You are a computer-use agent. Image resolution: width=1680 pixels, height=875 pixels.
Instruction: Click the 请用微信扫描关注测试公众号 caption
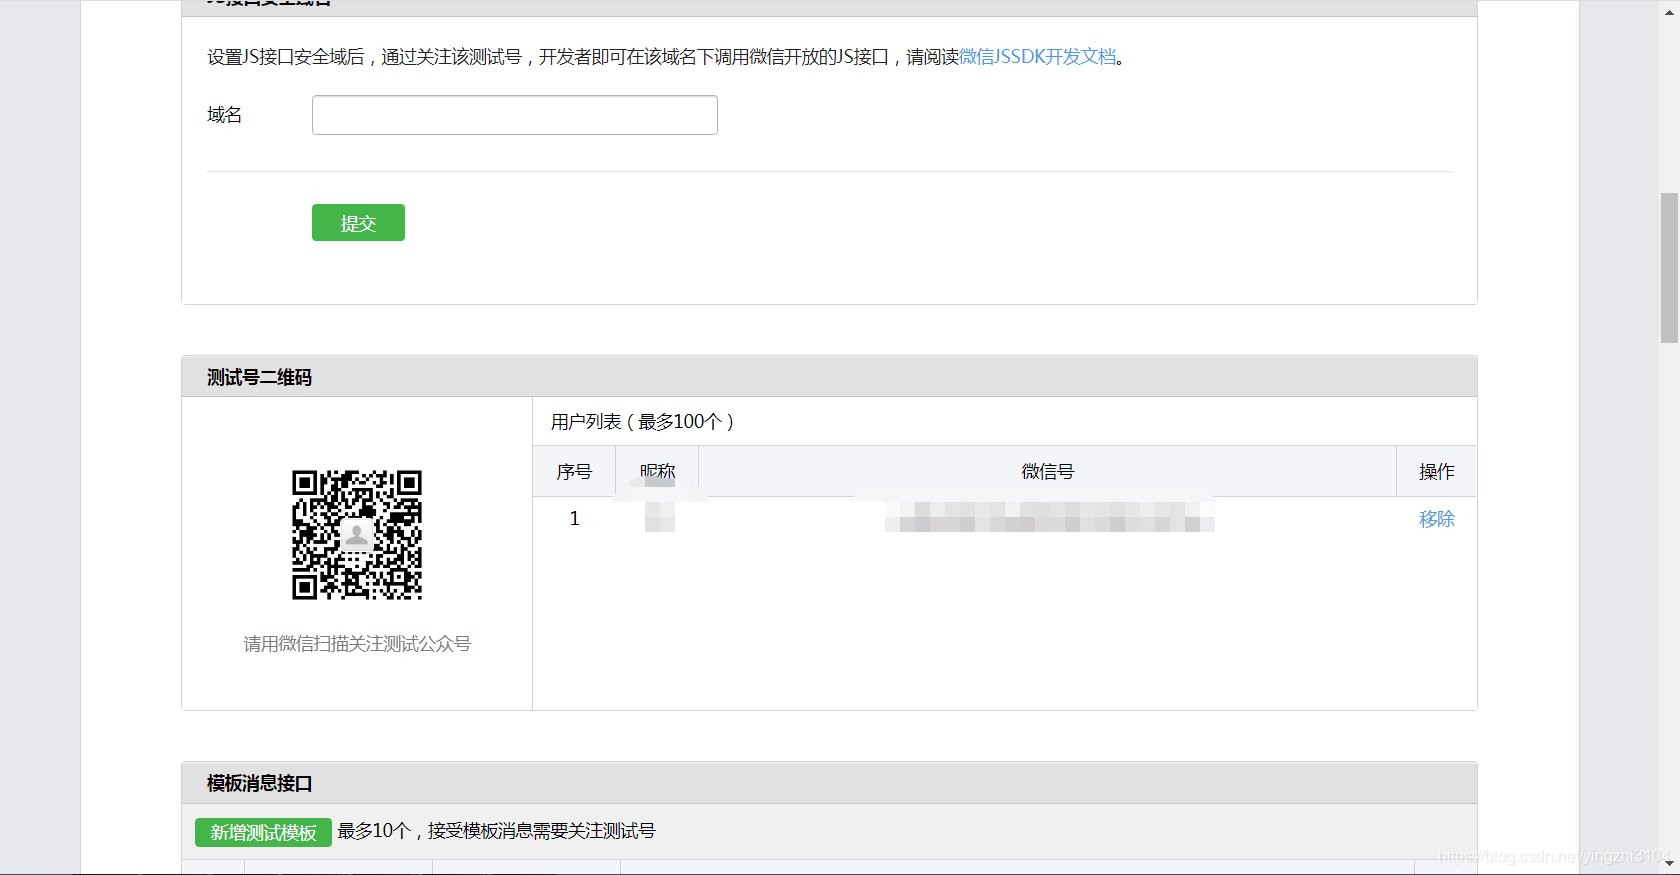(357, 644)
